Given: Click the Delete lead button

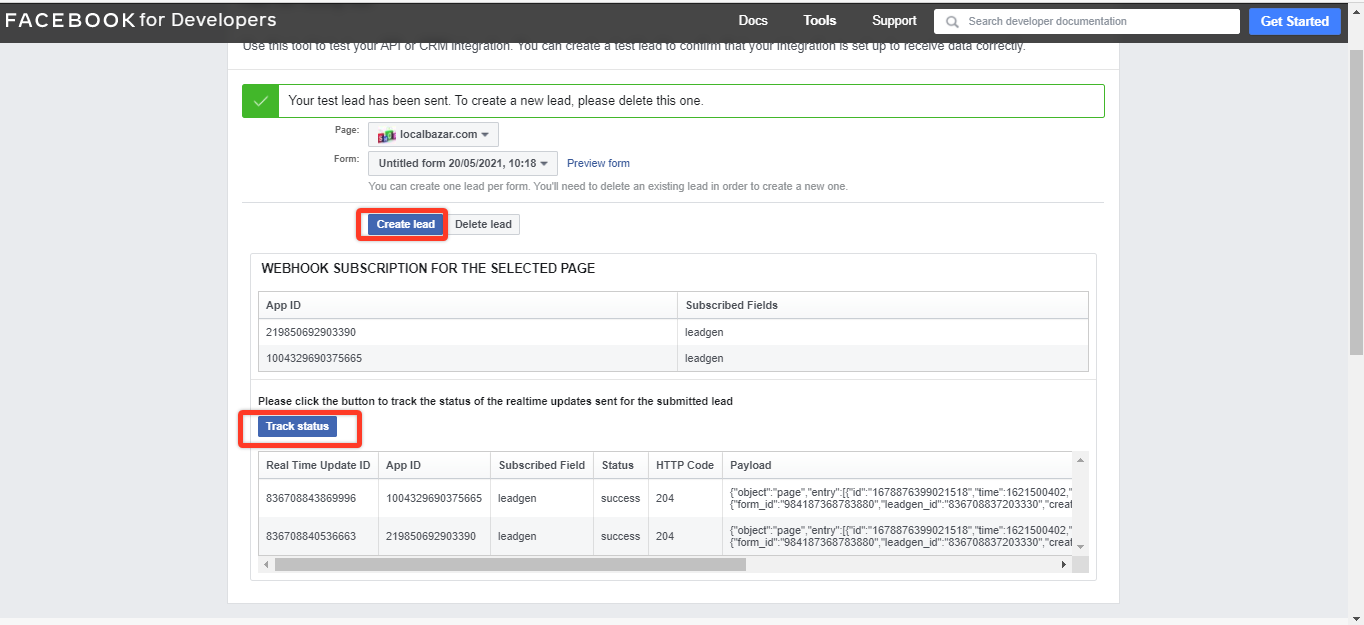Looking at the screenshot, I should pyautogui.click(x=483, y=224).
